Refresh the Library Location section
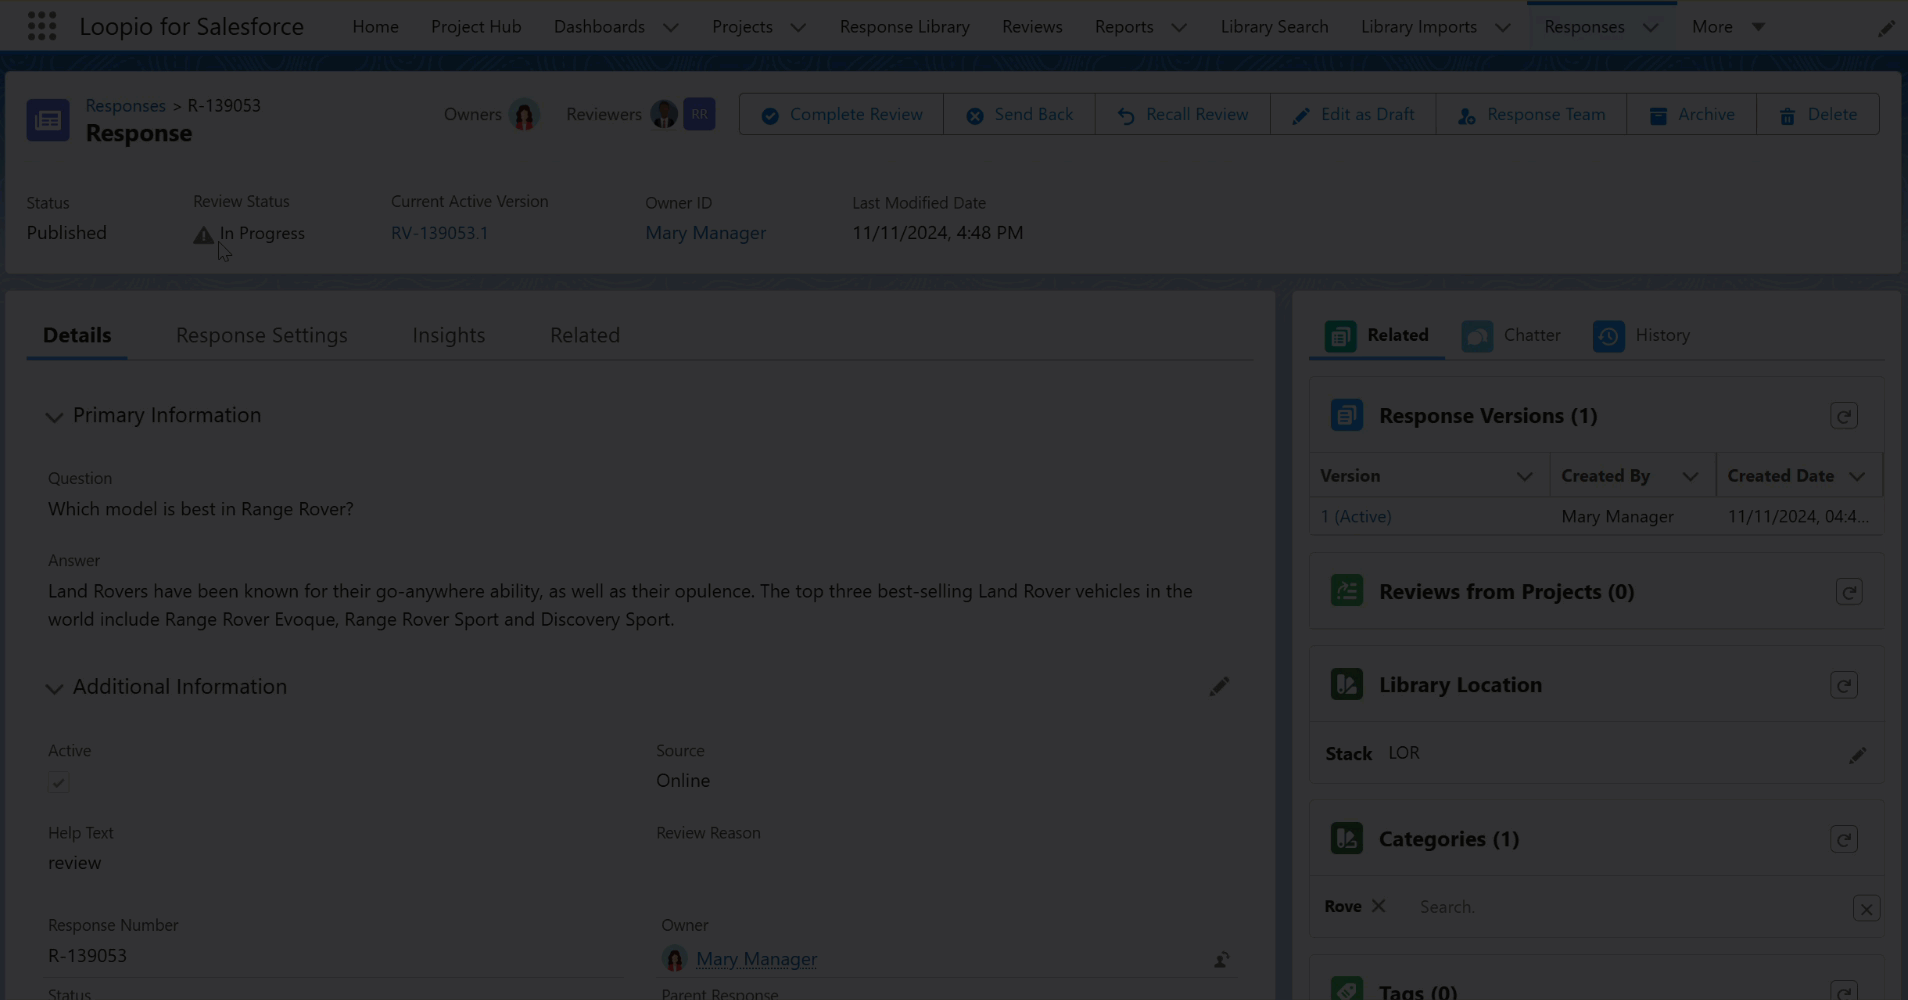This screenshot has height=1000, width=1908. pyautogui.click(x=1844, y=685)
